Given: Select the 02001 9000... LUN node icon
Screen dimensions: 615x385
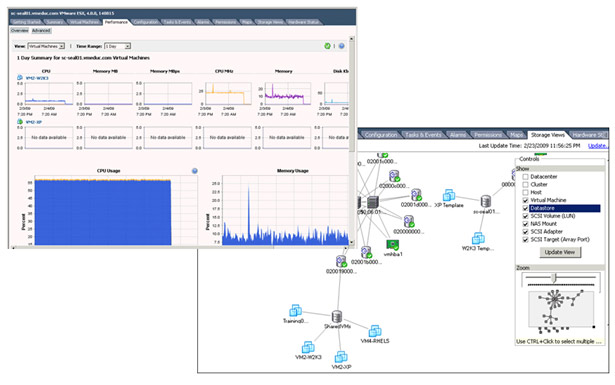Looking at the screenshot, I should tap(341, 262).
